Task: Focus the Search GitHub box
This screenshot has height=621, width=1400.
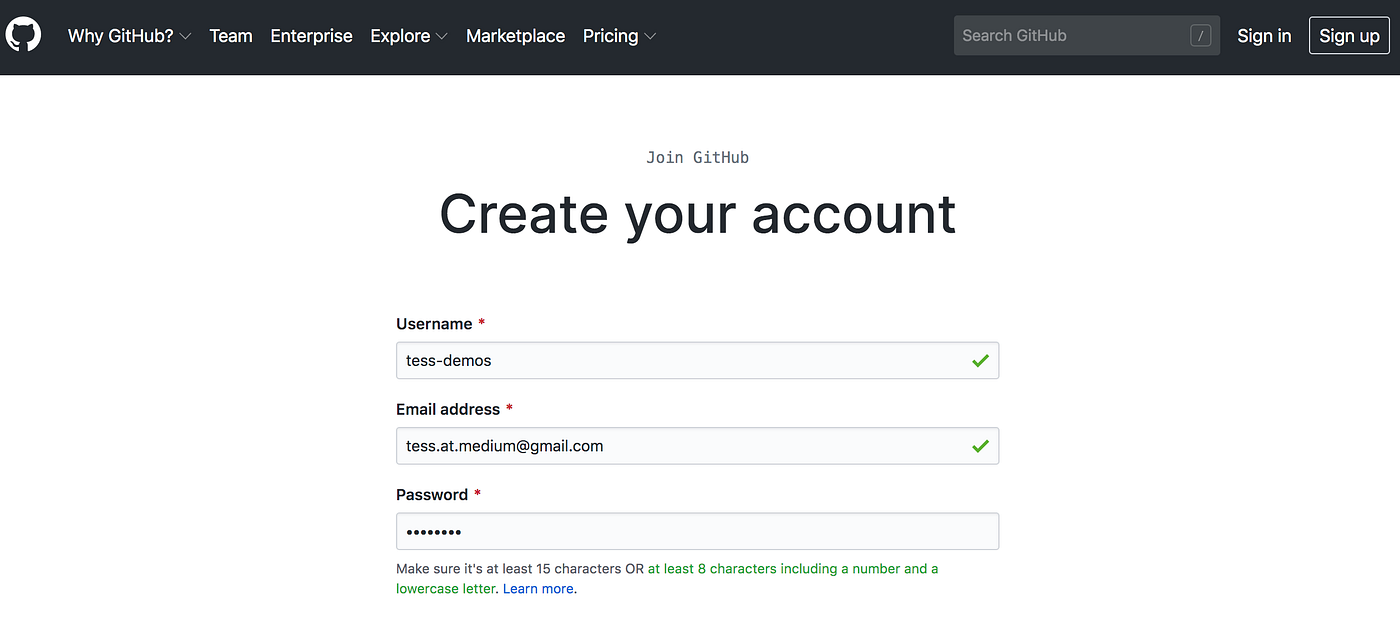Action: coord(1086,35)
